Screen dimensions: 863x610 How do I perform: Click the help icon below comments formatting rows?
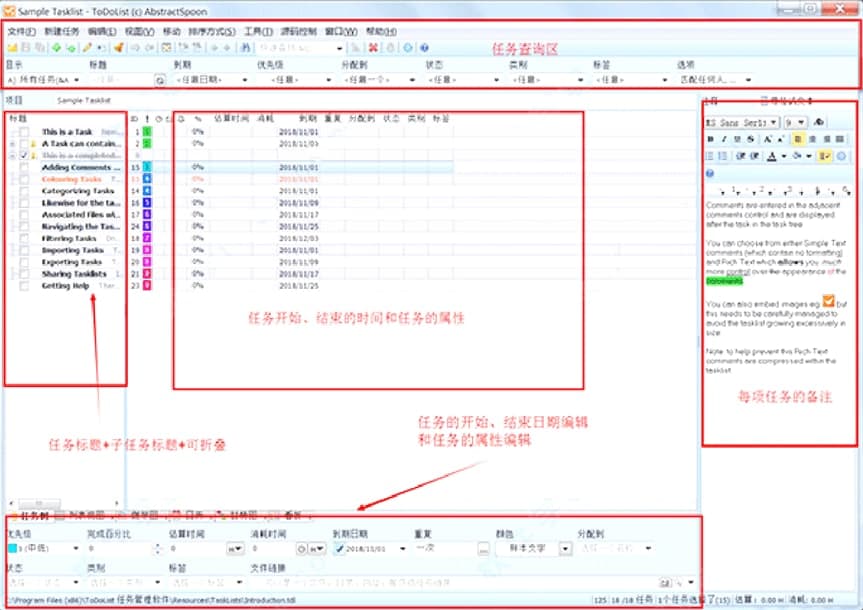tap(710, 173)
